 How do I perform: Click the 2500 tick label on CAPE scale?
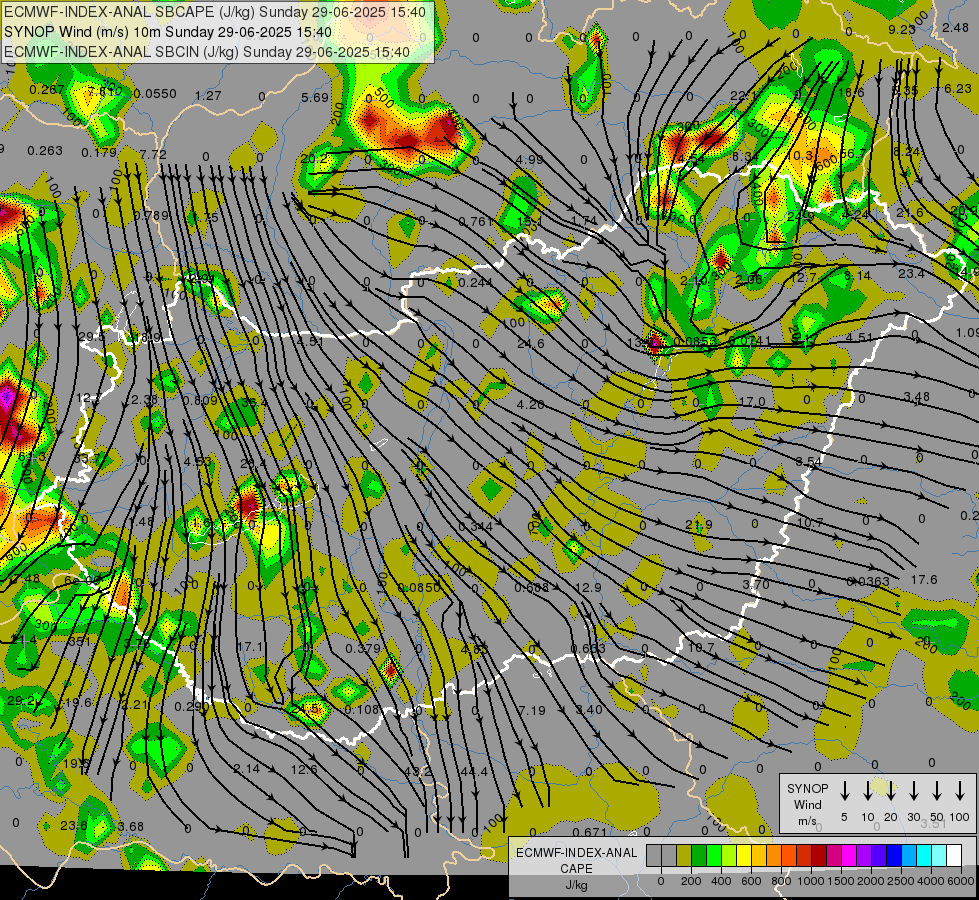point(901,881)
